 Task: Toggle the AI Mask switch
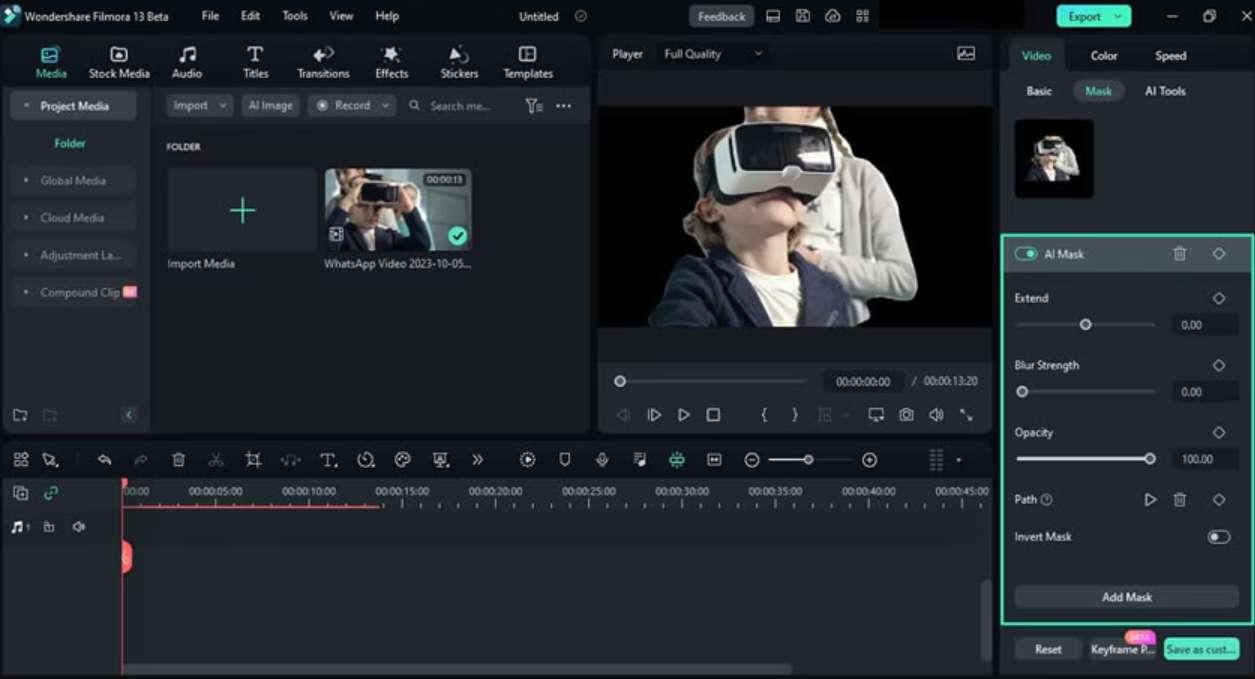pos(1026,254)
